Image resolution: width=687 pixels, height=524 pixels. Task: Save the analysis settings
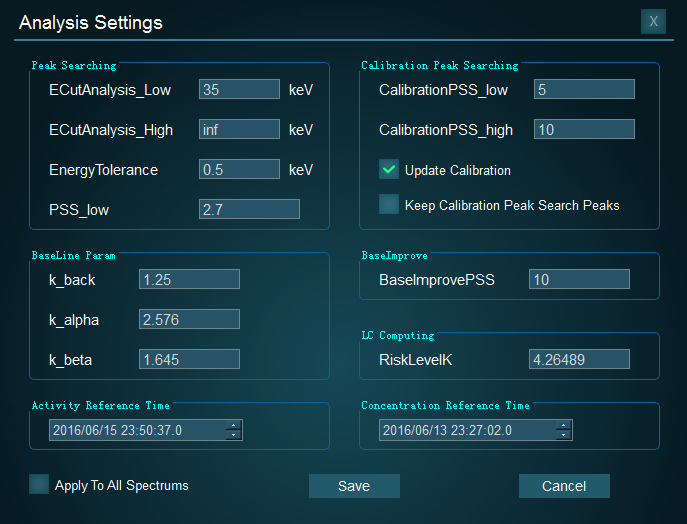point(354,486)
